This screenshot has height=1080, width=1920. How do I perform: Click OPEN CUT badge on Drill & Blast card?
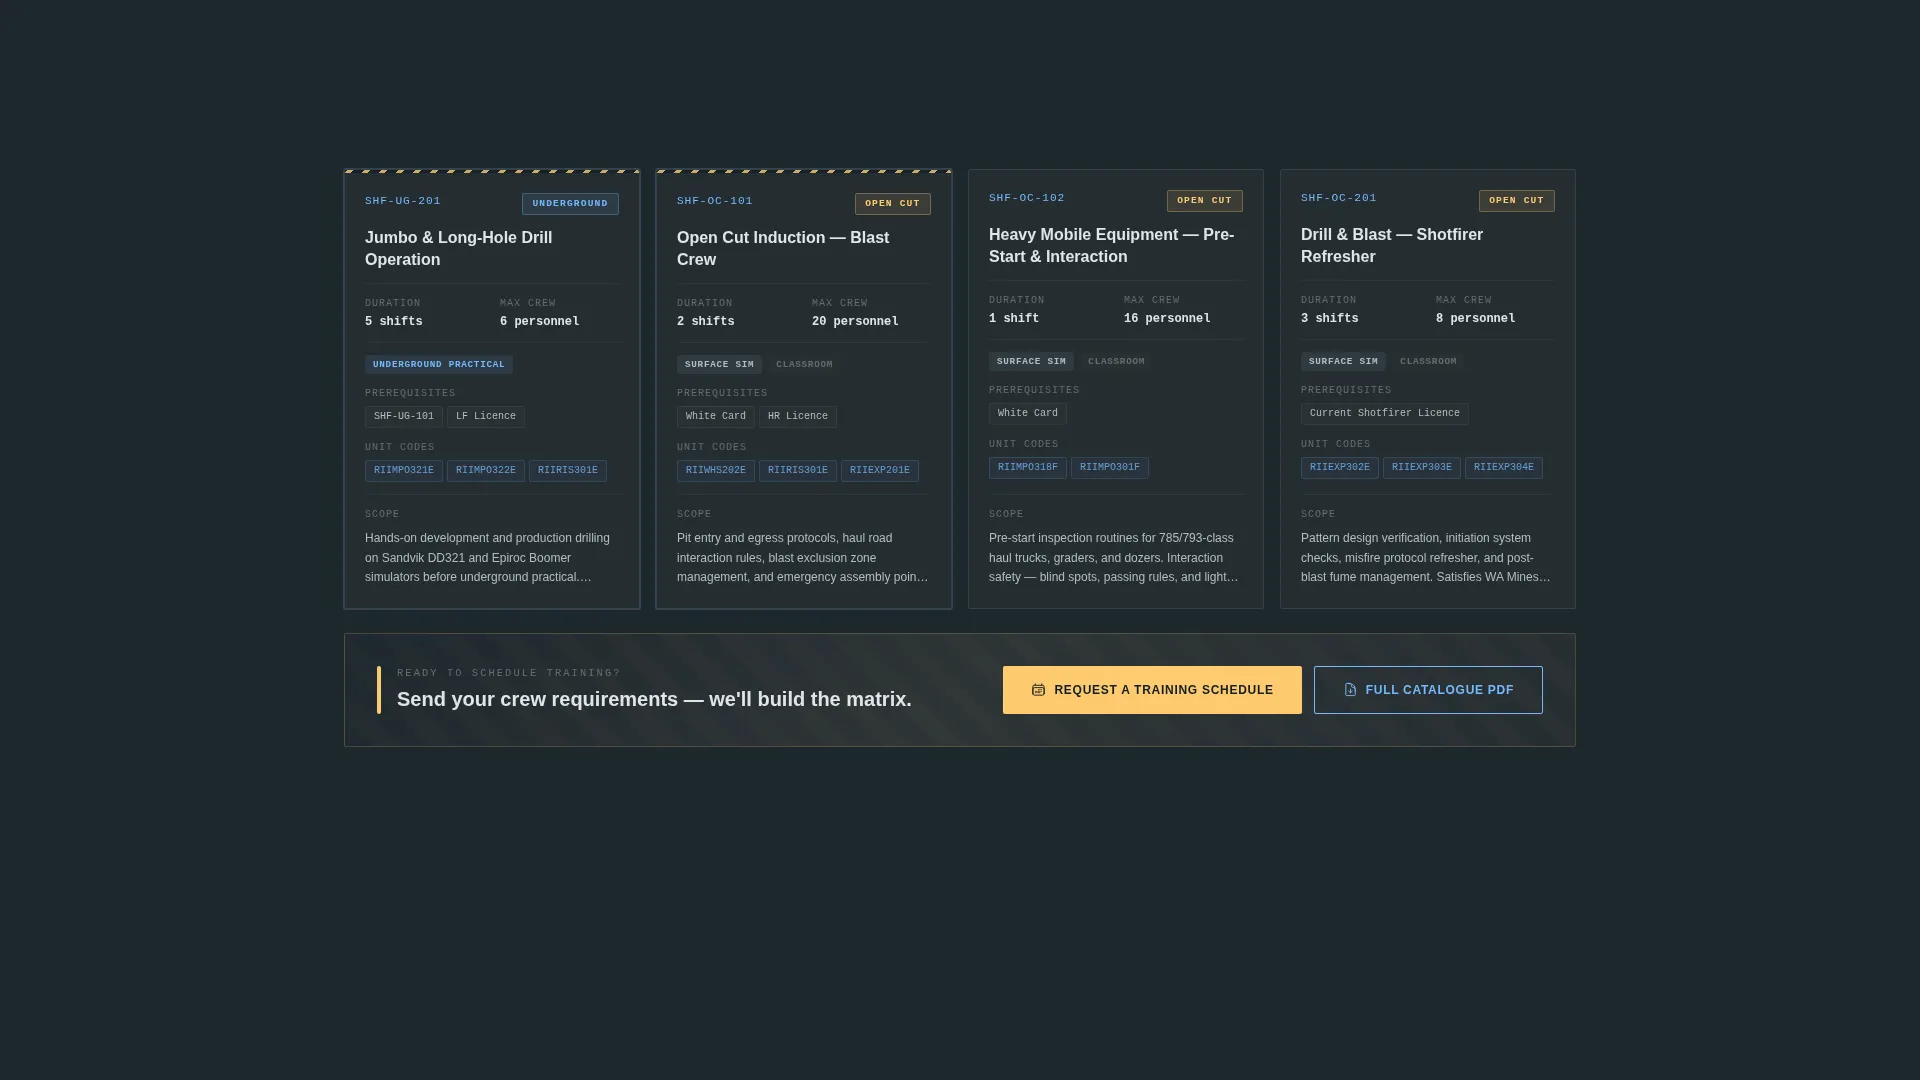tap(1517, 201)
